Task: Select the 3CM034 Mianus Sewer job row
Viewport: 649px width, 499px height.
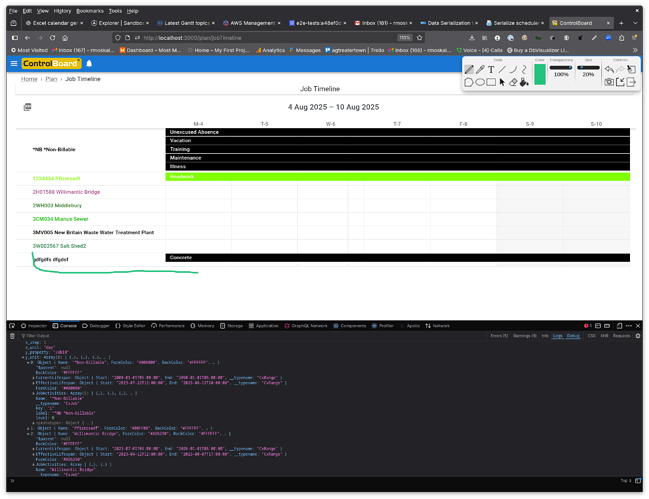Action: click(x=60, y=219)
